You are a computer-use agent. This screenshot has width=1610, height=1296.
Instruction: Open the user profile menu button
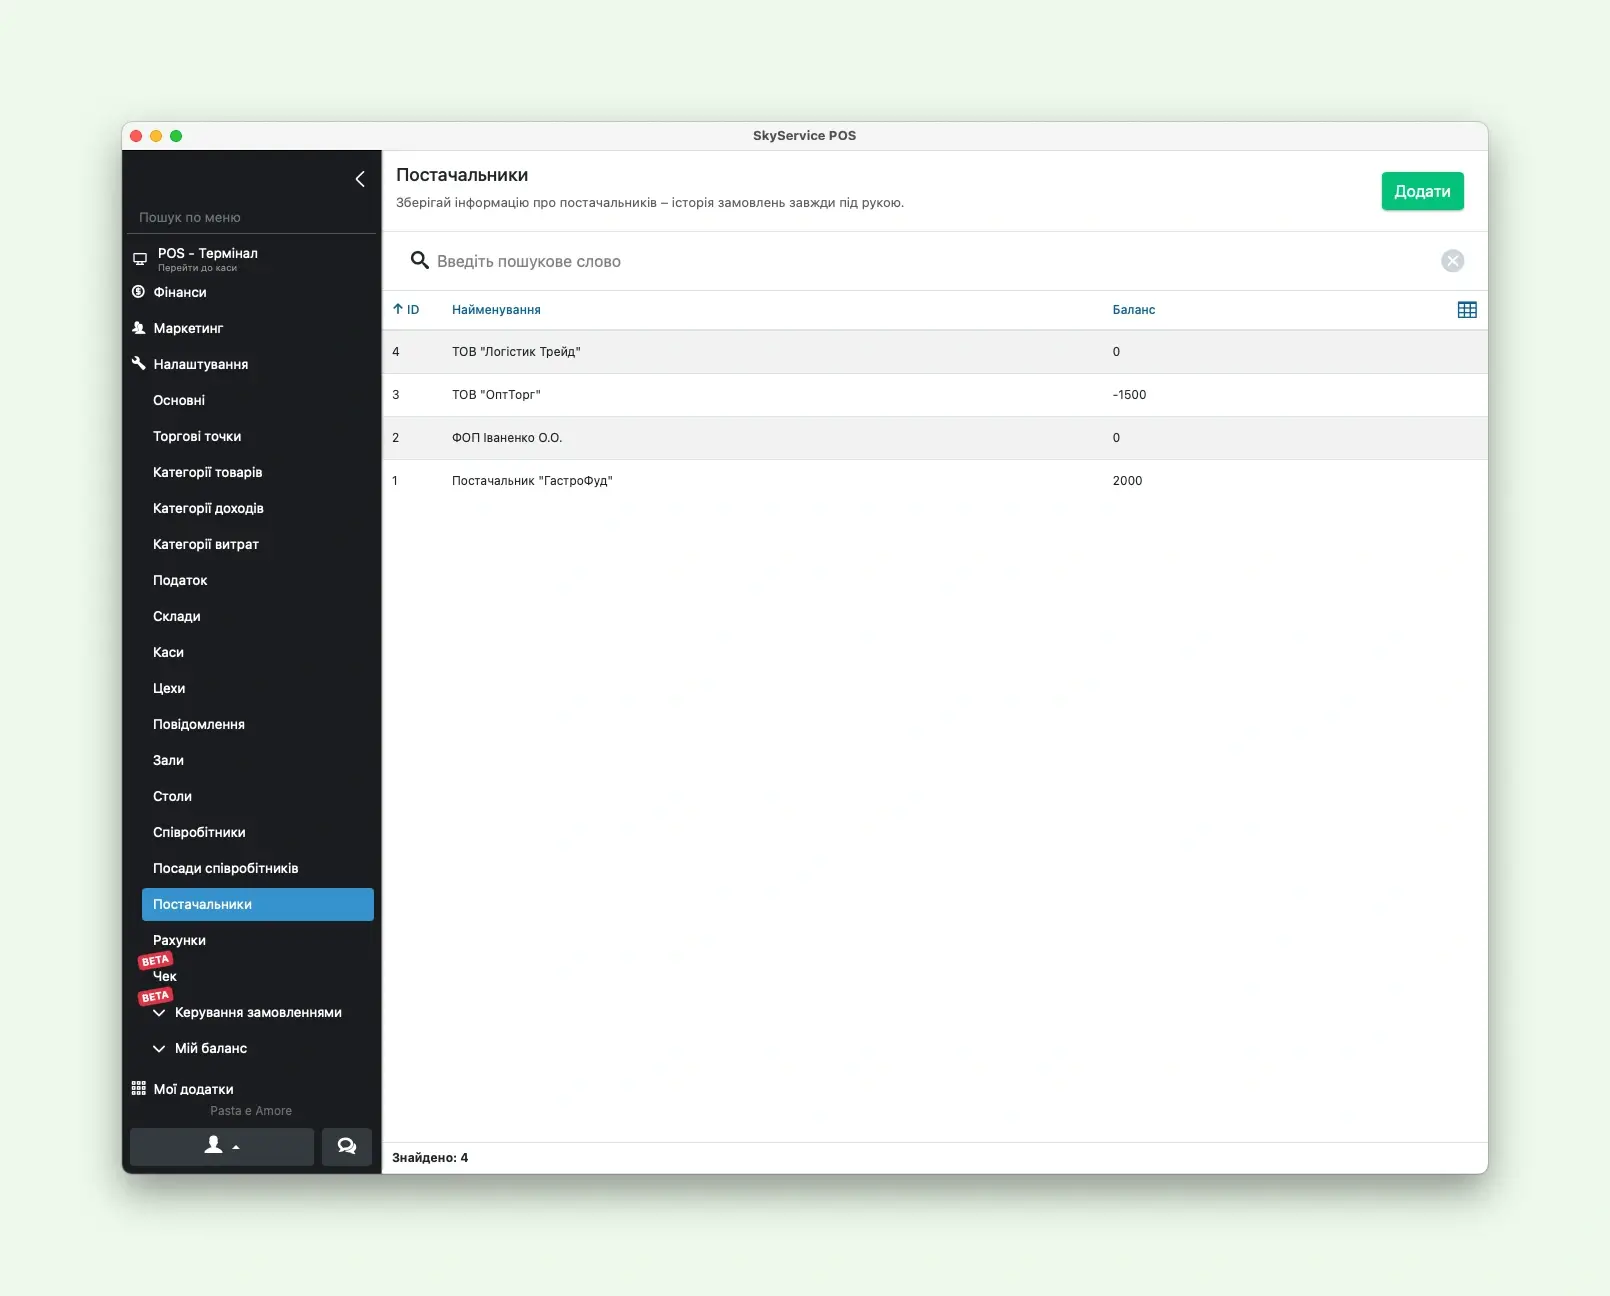coord(222,1146)
